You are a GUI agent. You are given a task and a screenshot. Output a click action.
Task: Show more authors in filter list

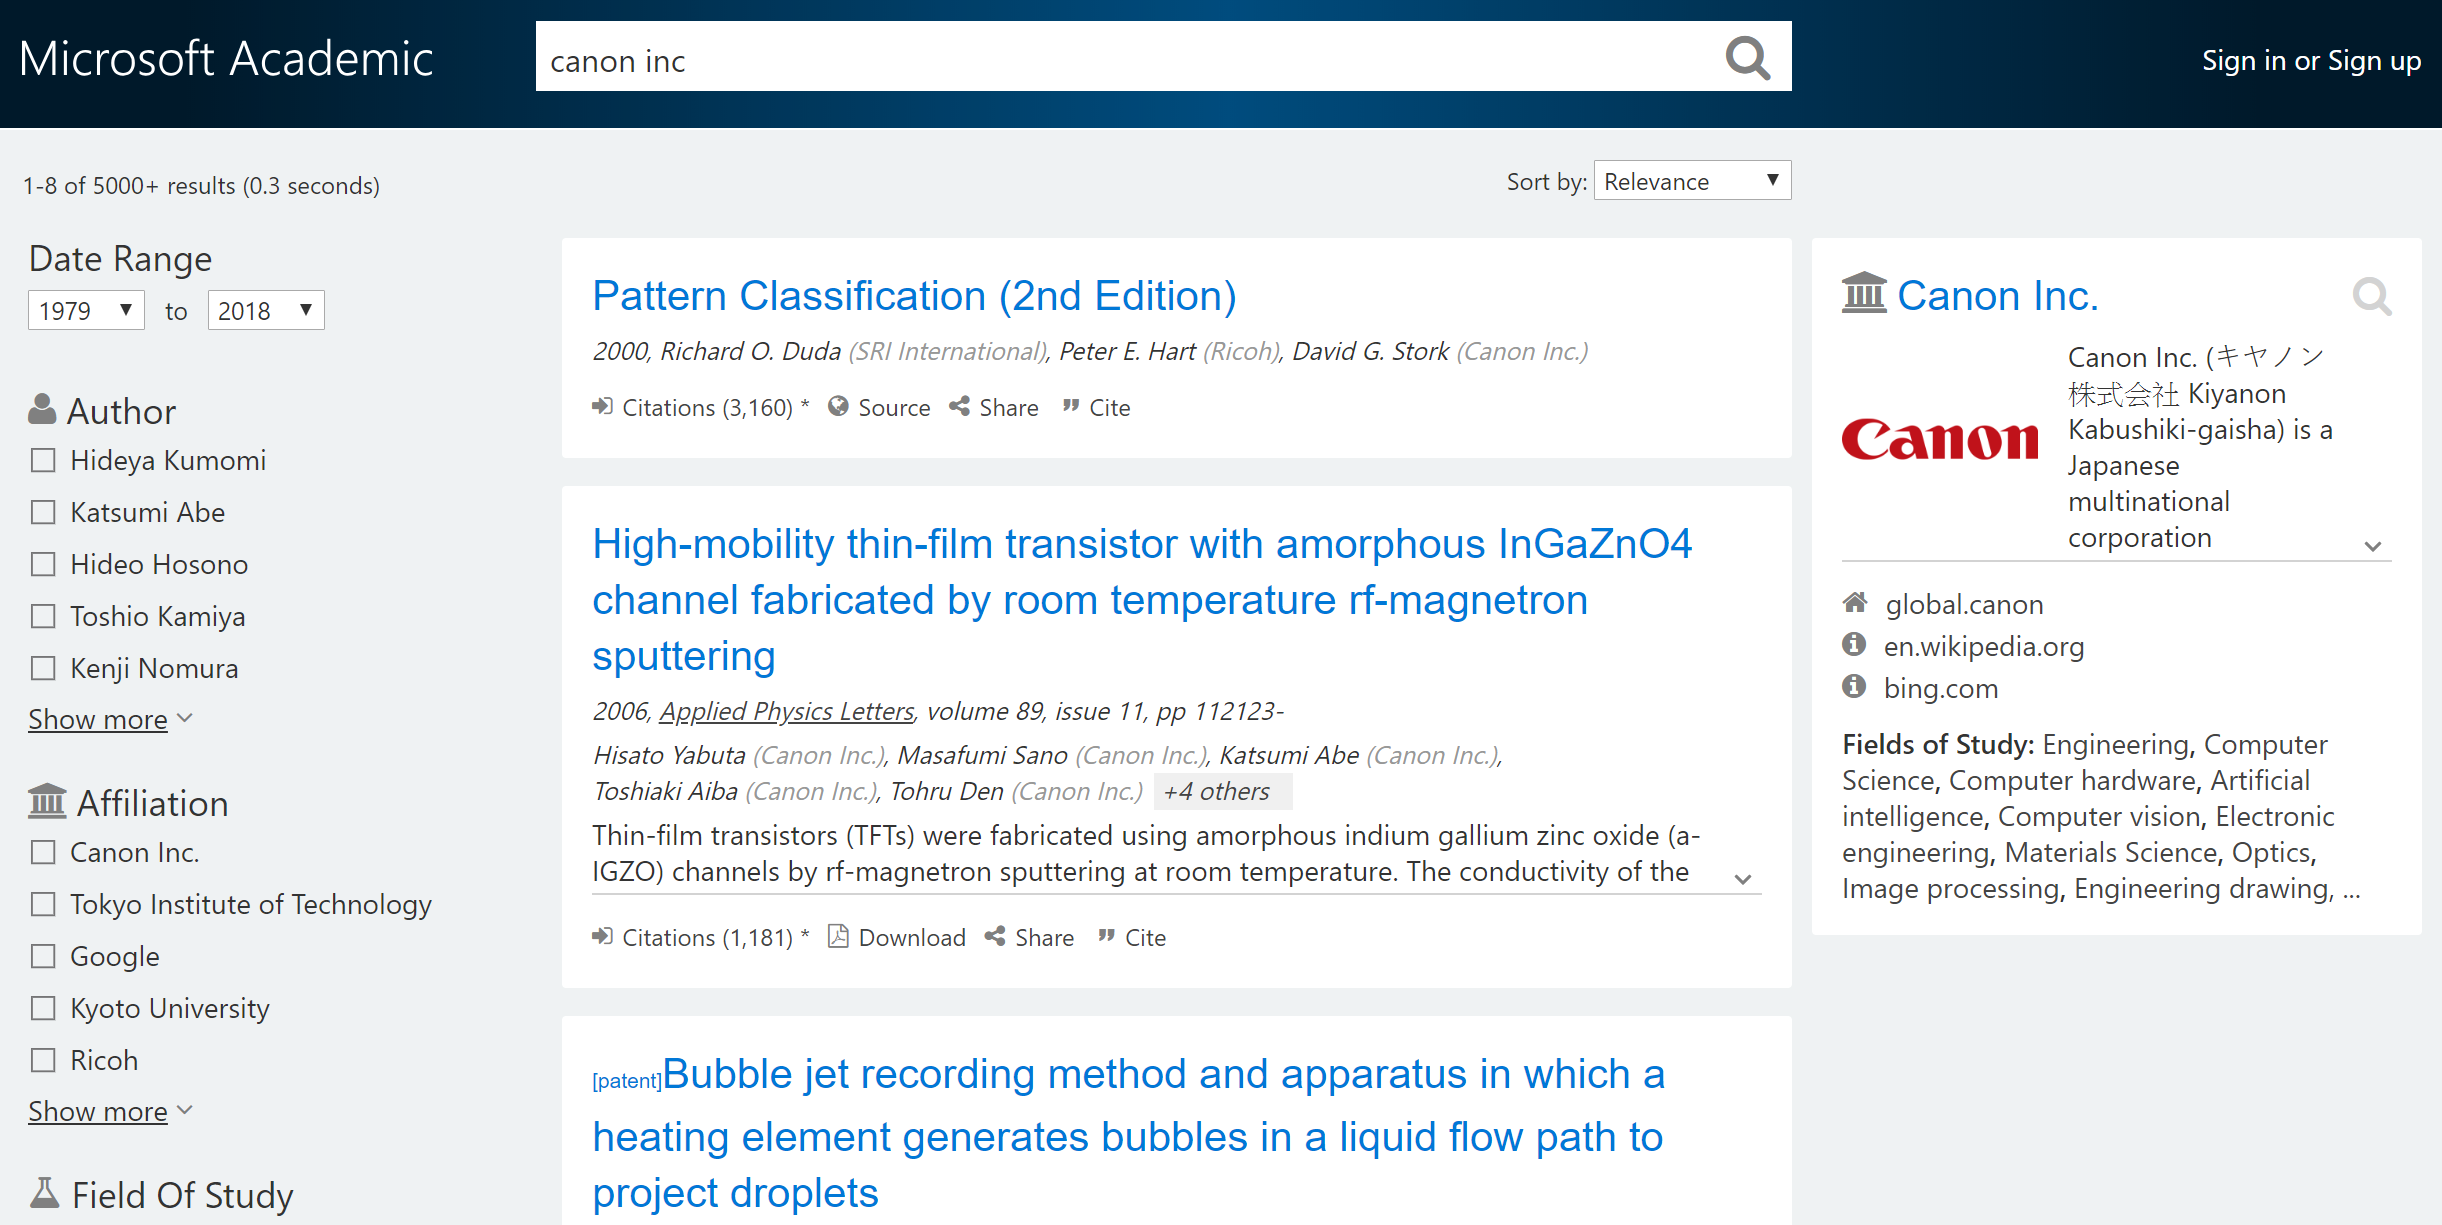pos(98,719)
